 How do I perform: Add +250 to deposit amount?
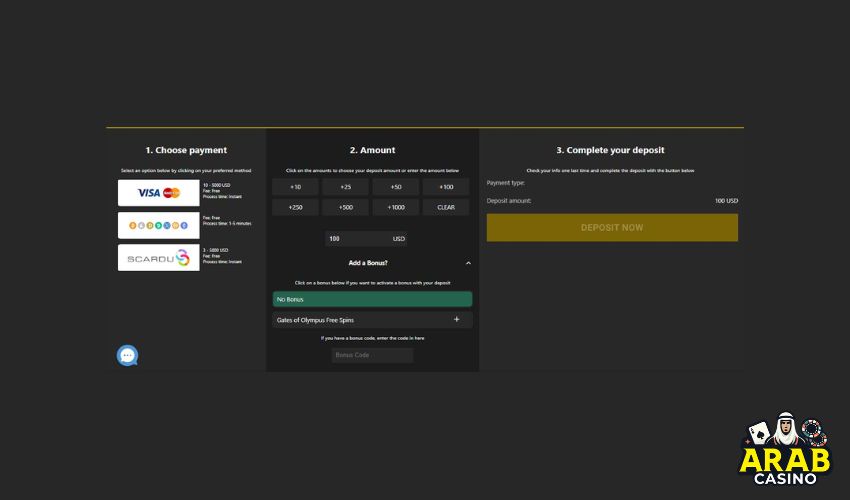coord(295,207)
